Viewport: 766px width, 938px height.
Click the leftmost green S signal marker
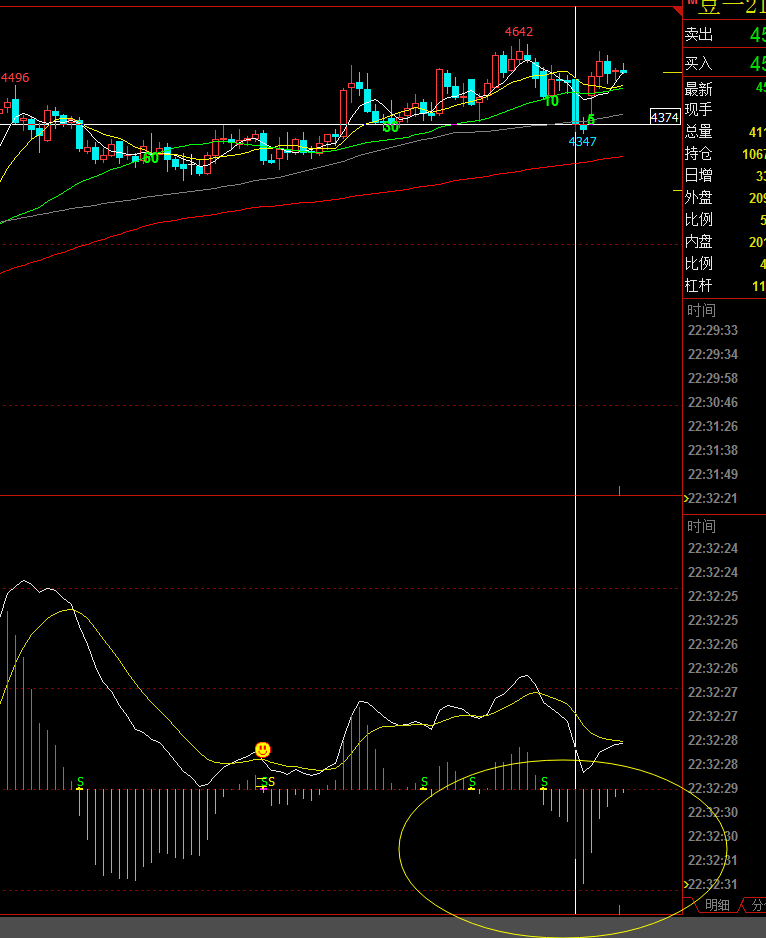tap(81, 781)
